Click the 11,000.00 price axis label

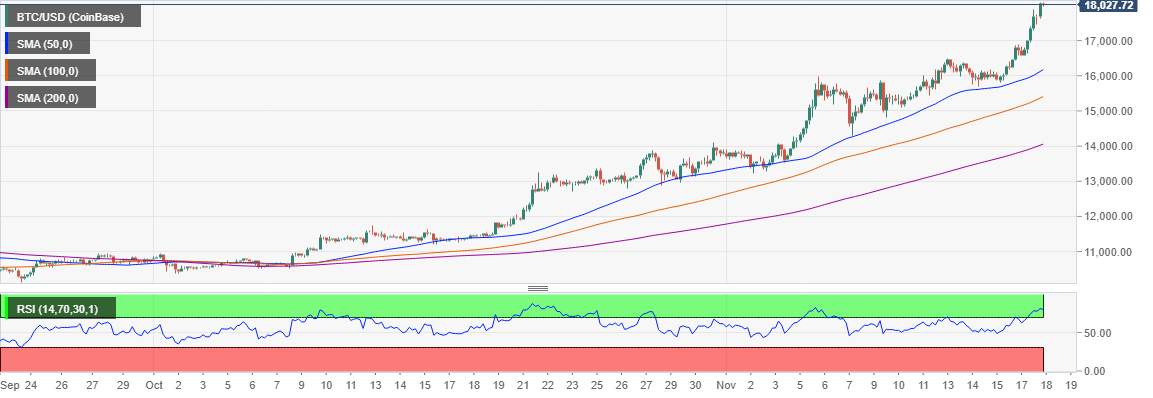[x=1110, y=252]
